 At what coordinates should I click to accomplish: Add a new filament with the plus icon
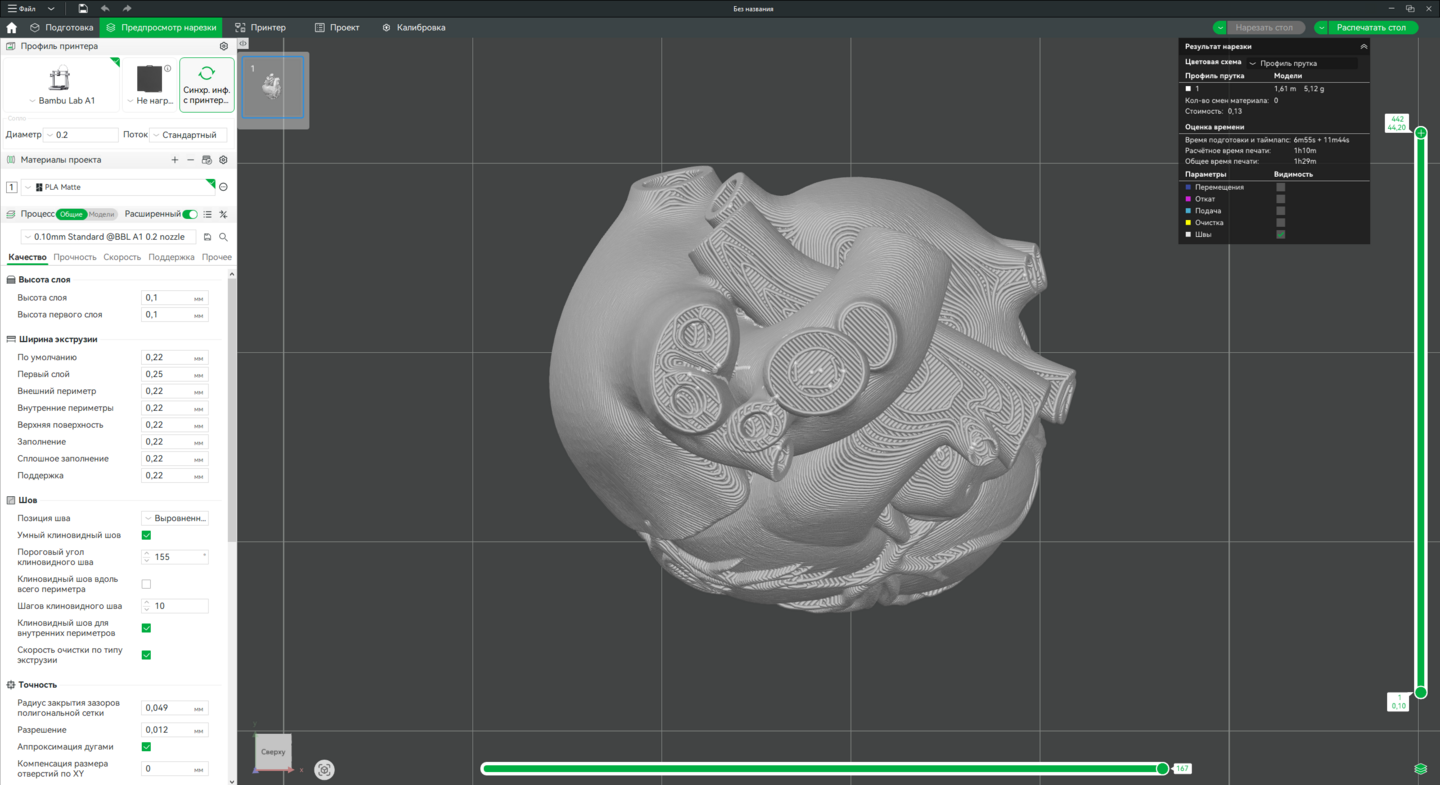point(175,160)
